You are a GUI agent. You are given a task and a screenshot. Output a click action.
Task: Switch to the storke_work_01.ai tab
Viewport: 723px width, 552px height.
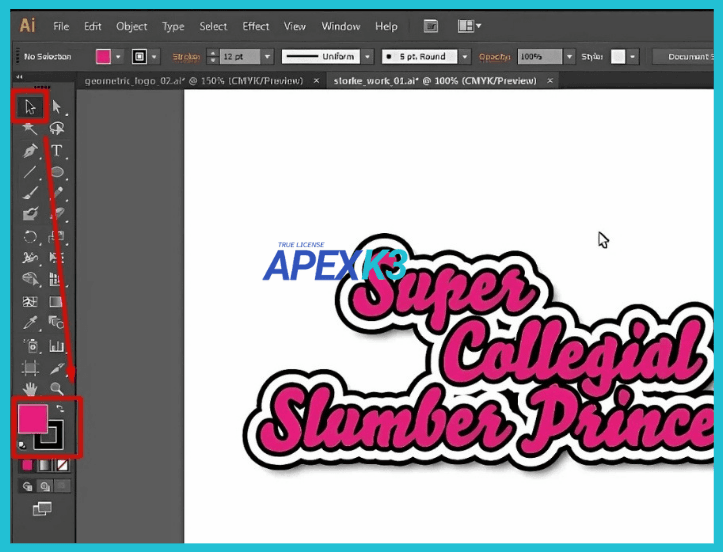click(435, 81)
